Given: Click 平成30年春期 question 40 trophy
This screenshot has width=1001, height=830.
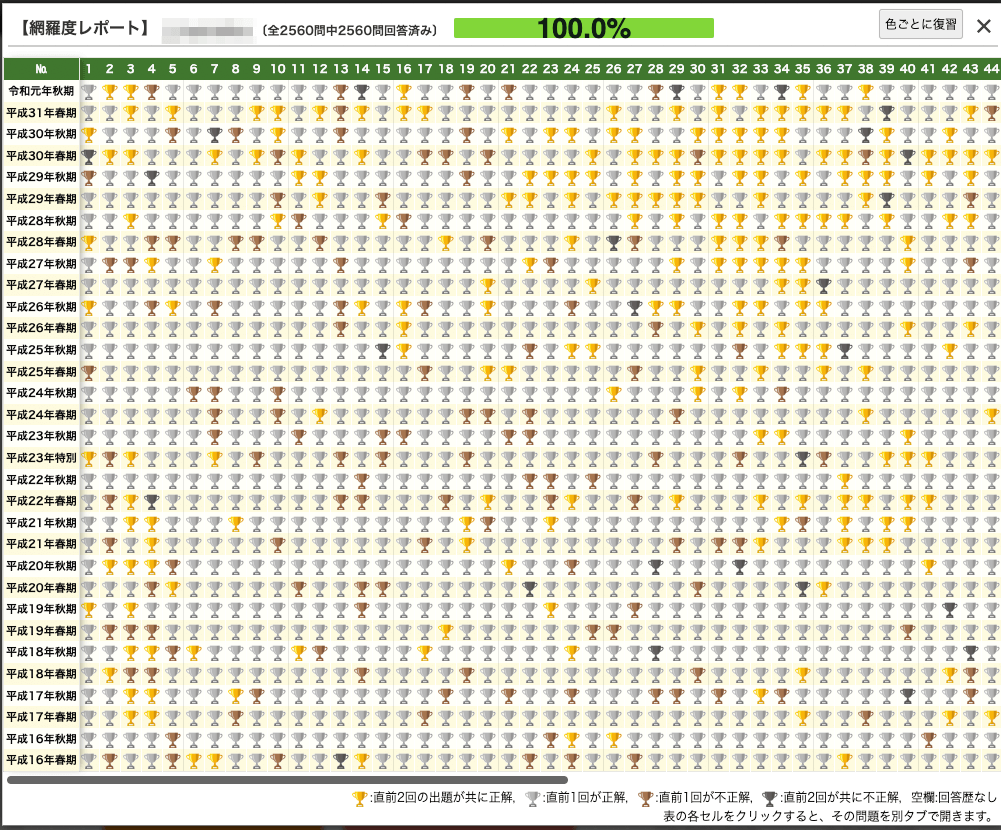Looking at the screenshot, I should [907, 156].
